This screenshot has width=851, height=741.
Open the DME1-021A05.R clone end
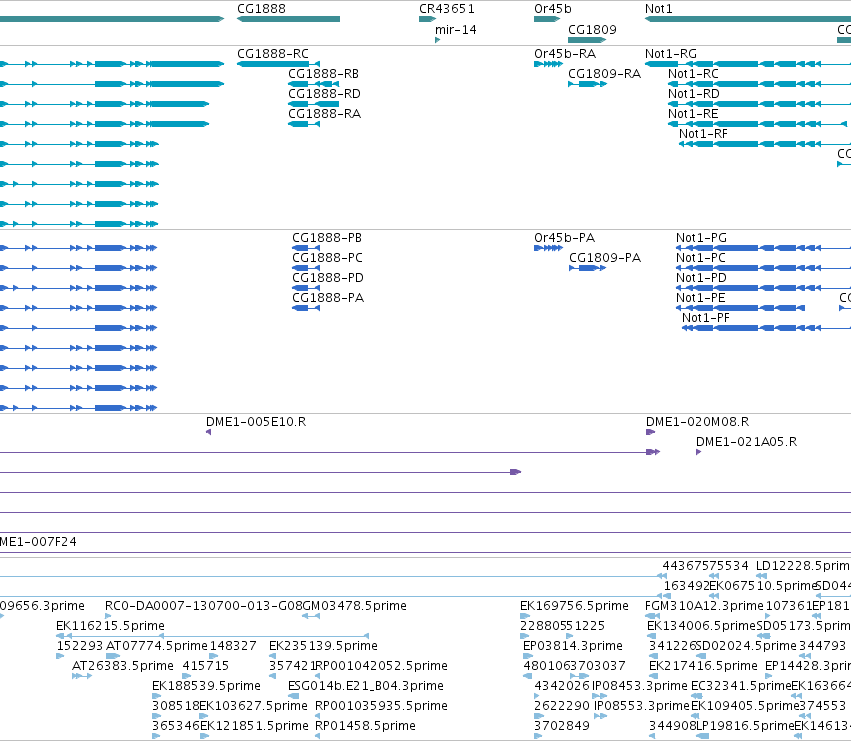746,442
